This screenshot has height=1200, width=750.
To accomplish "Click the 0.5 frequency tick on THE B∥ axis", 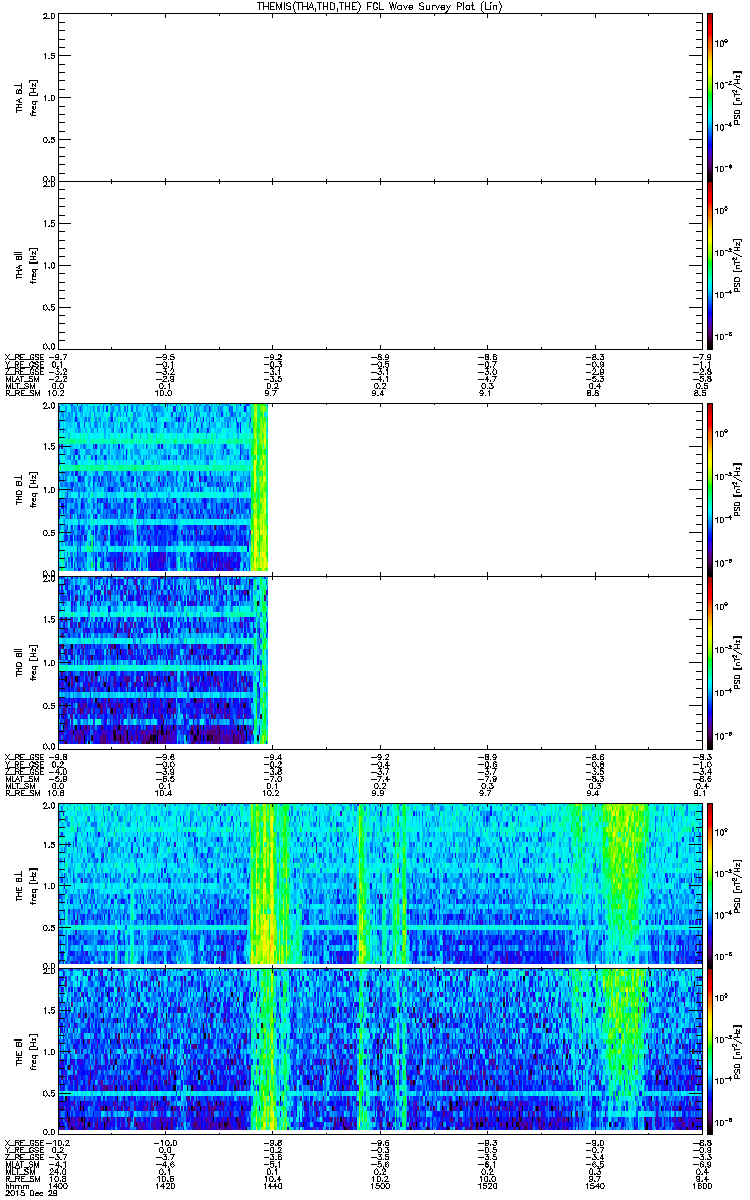I will click(49, 1092).
